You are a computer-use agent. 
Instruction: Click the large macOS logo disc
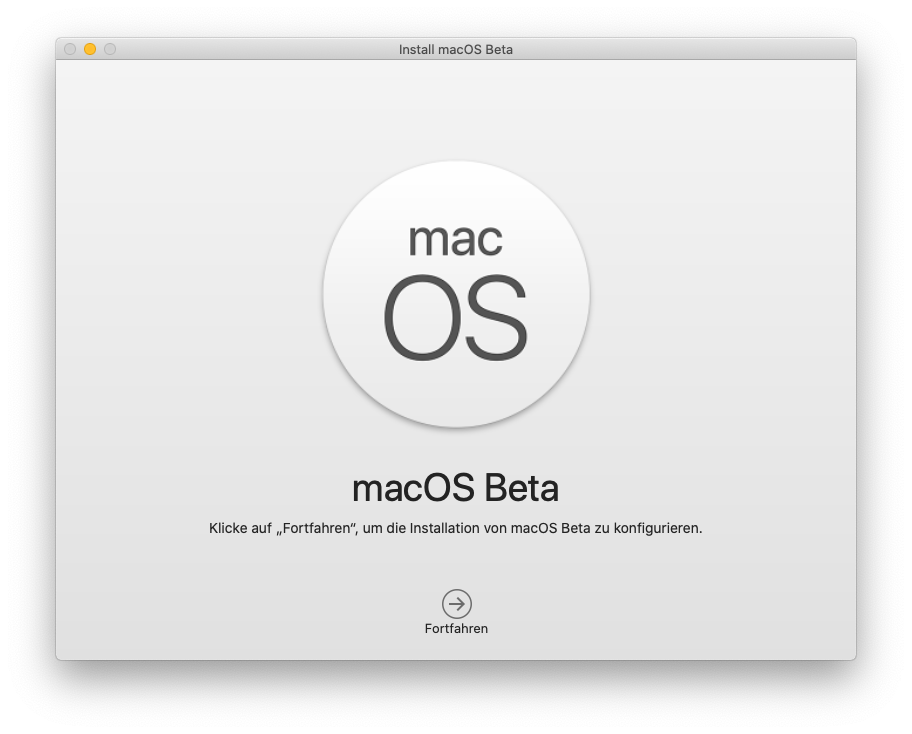457,294
